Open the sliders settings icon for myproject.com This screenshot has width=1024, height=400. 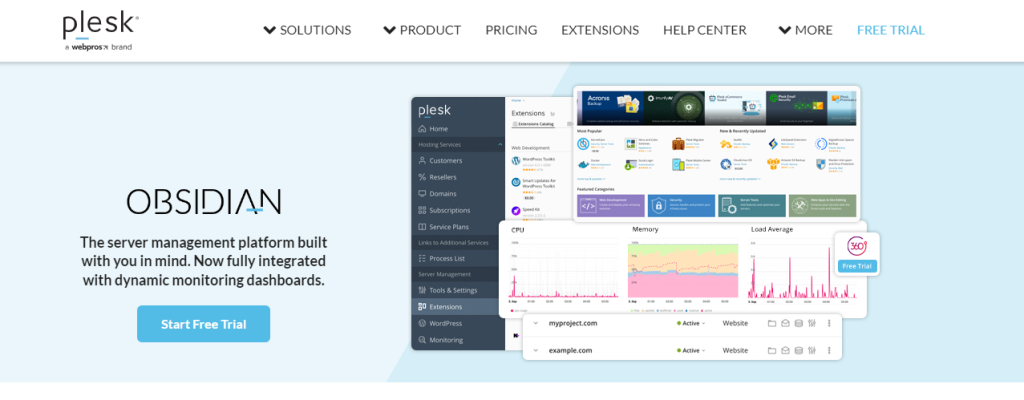coord(812,323)
